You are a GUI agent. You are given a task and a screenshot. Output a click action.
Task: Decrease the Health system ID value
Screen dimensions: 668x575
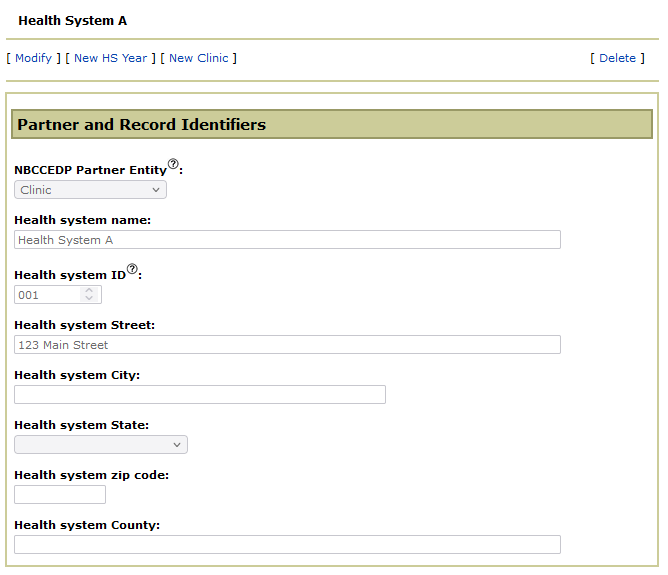(89, 299)
